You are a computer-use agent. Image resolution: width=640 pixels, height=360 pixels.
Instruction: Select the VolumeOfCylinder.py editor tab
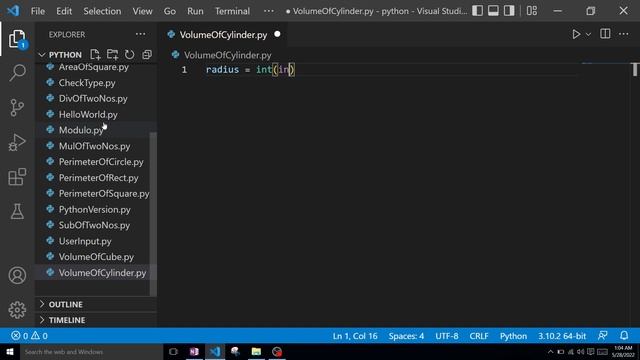[x=223, y=35]
